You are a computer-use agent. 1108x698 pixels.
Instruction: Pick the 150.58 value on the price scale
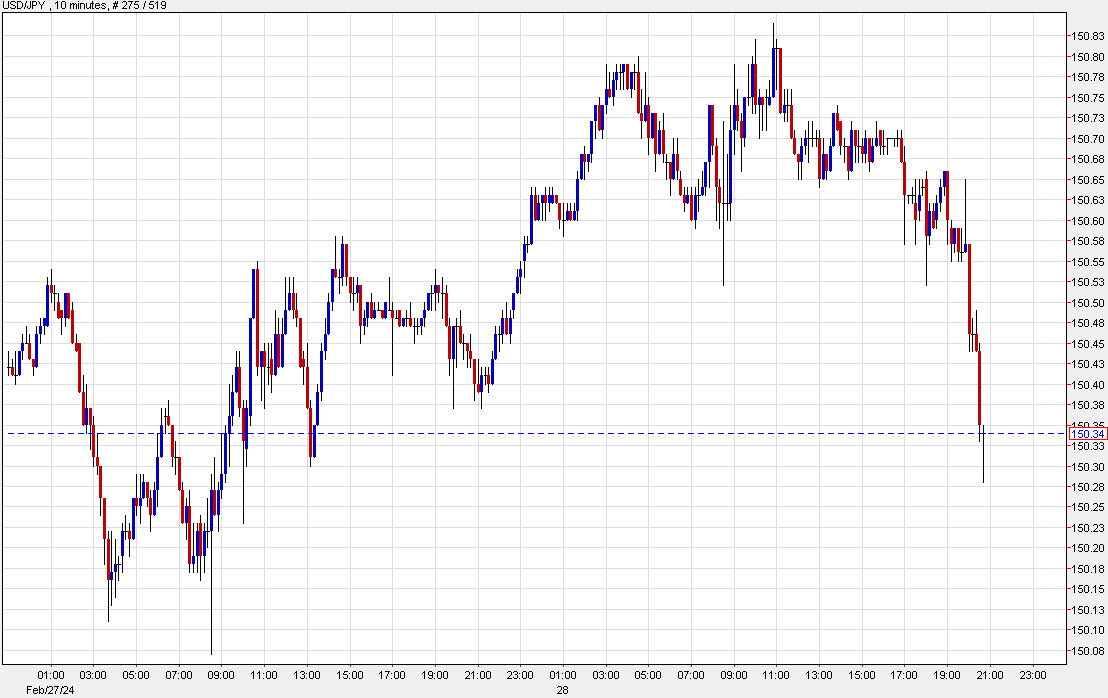click(x=1088, y=241)
